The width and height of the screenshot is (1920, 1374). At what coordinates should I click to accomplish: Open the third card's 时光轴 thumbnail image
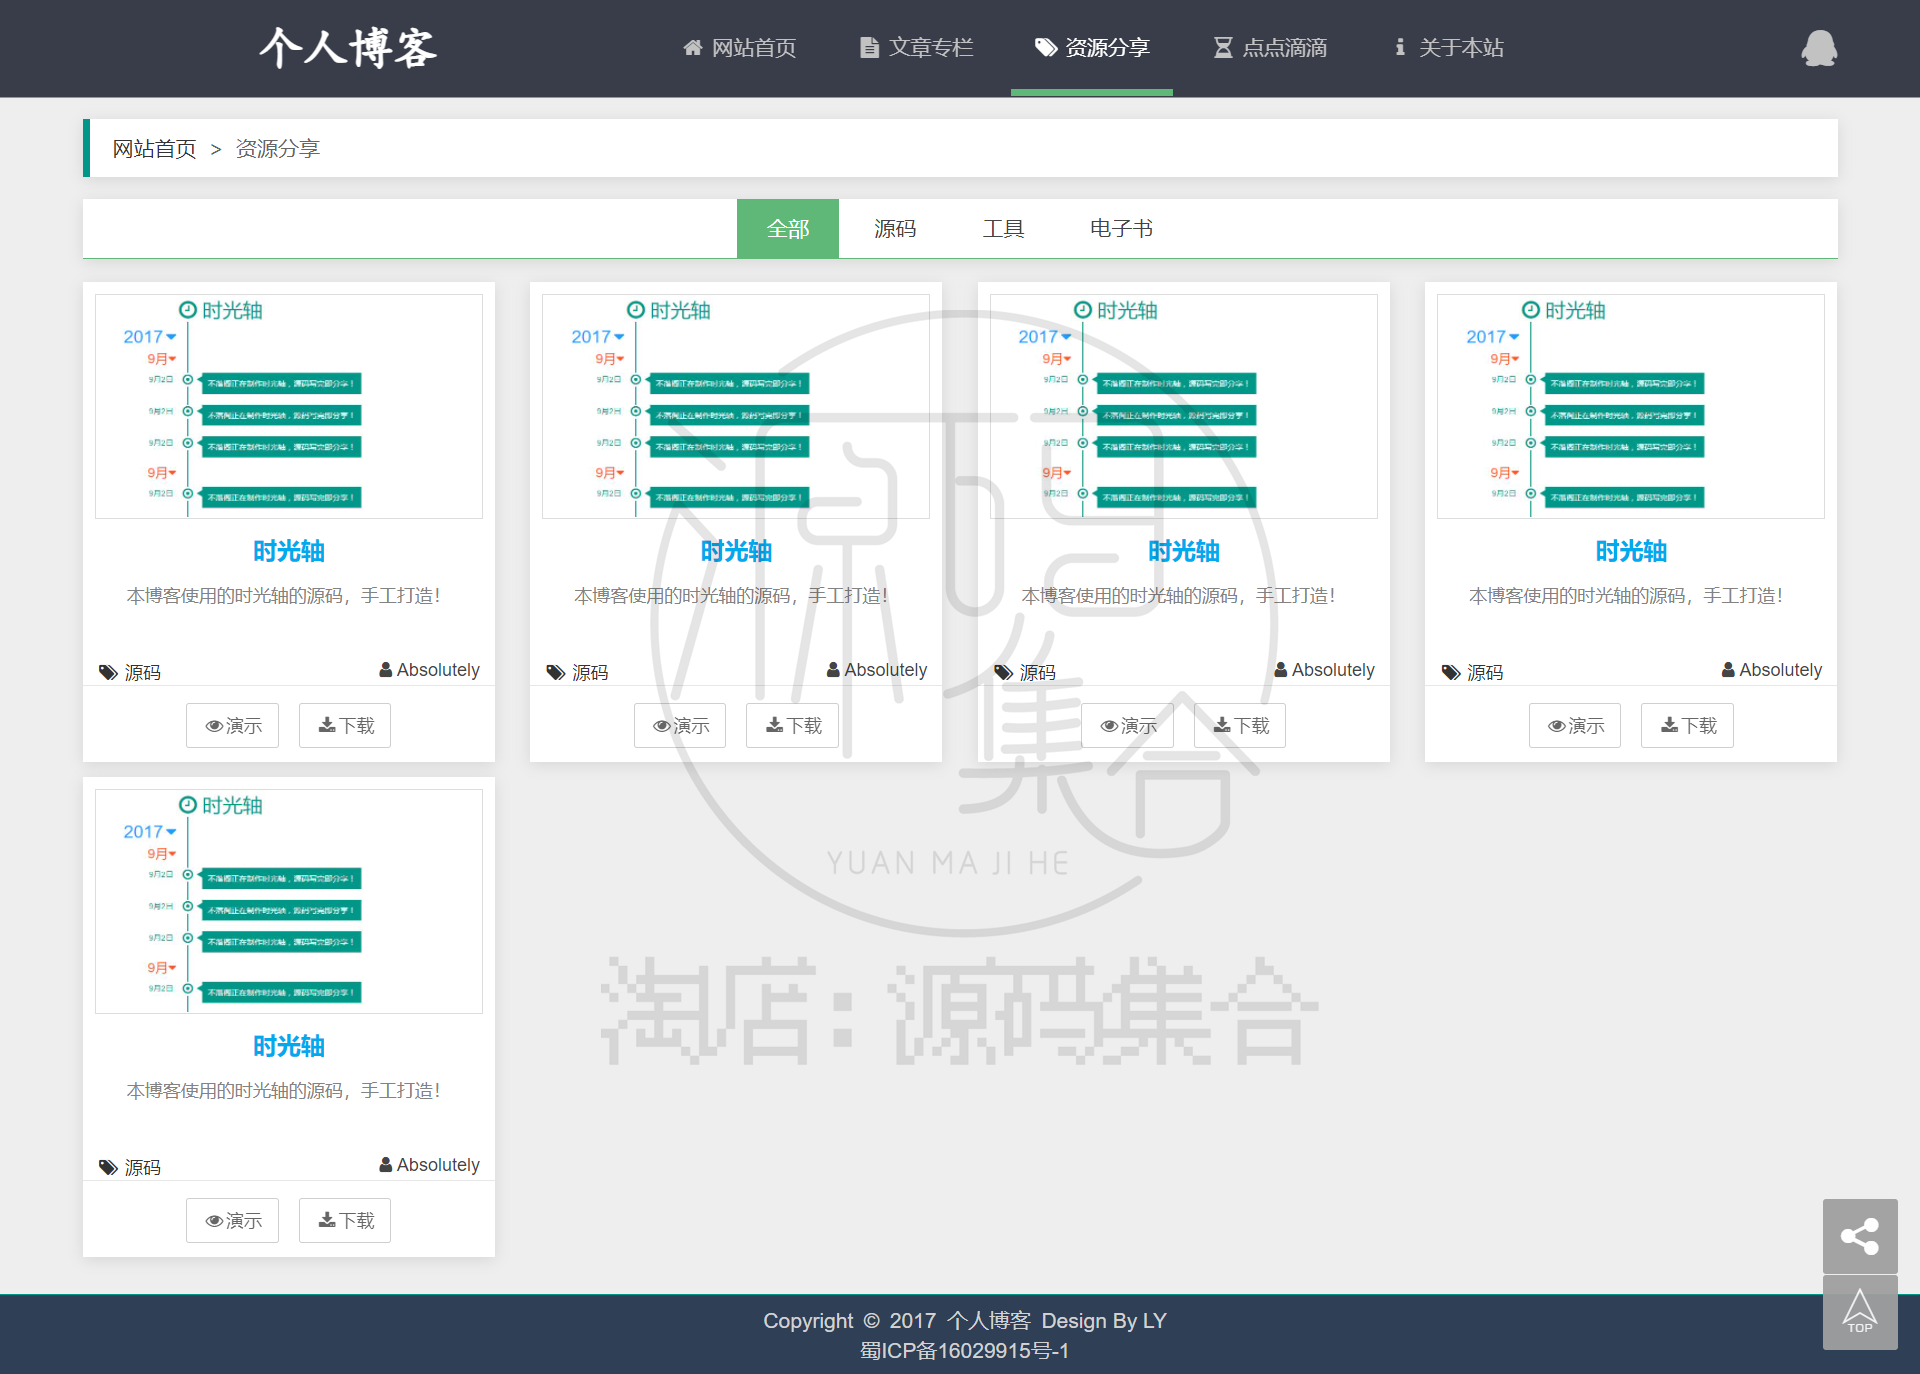click(x=1184, y=406)
